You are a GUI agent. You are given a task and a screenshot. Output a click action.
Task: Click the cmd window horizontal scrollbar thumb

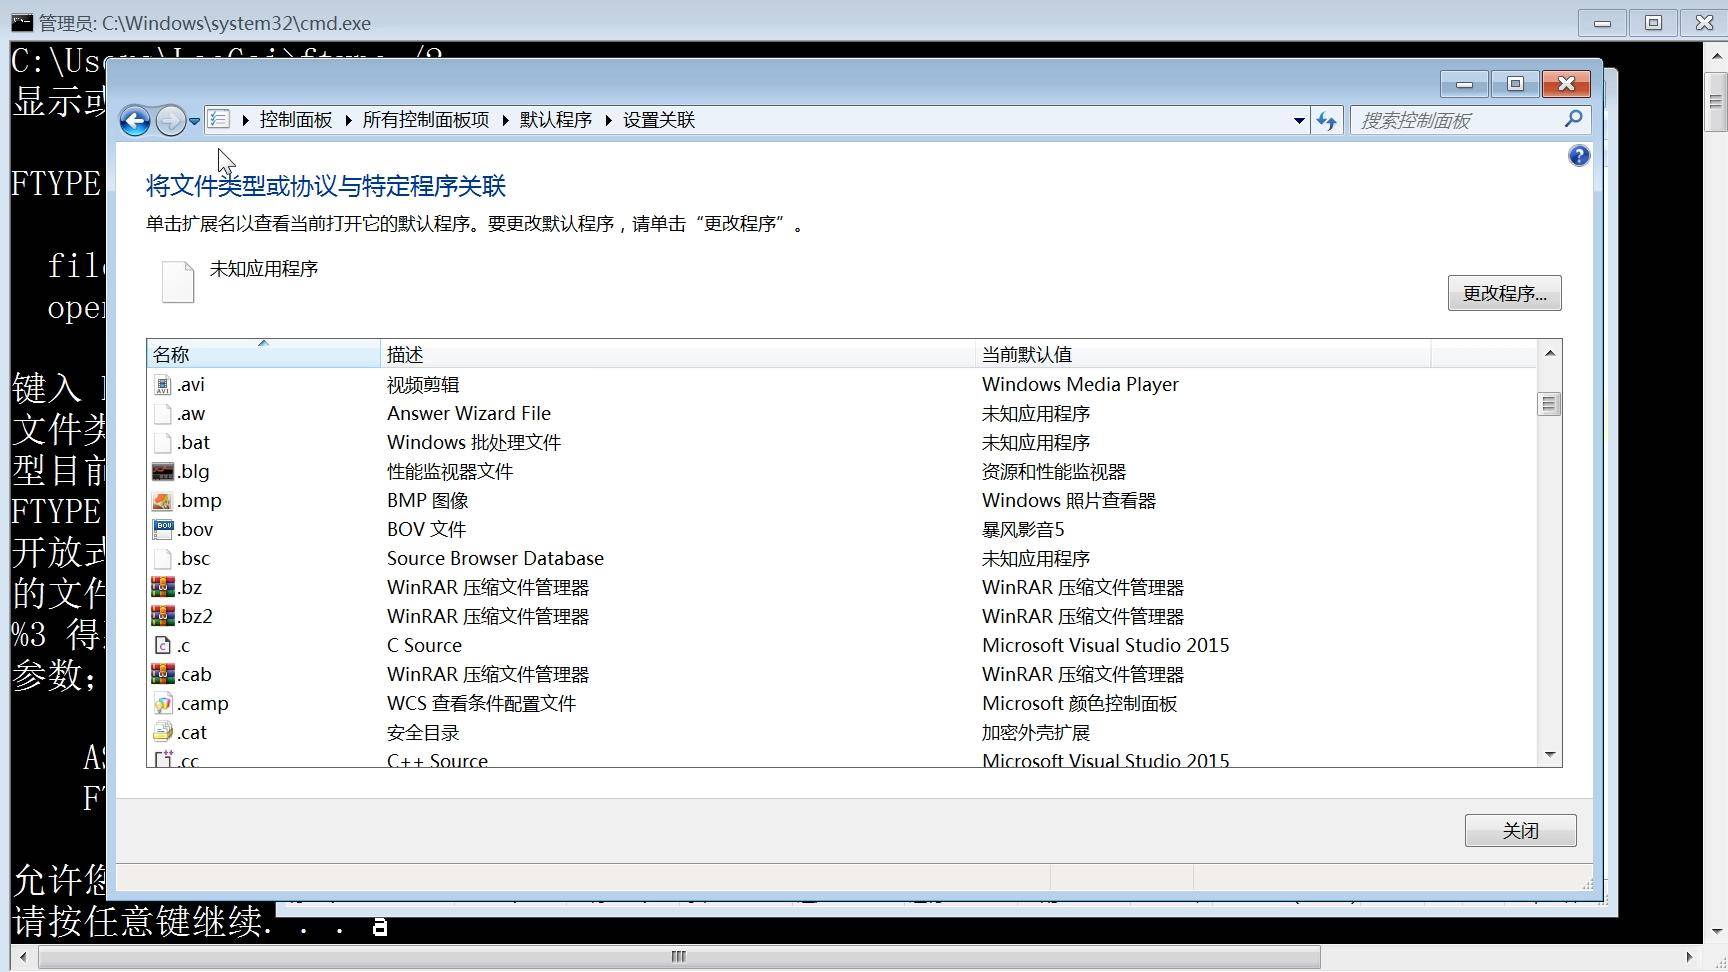(x=679, y=957)
